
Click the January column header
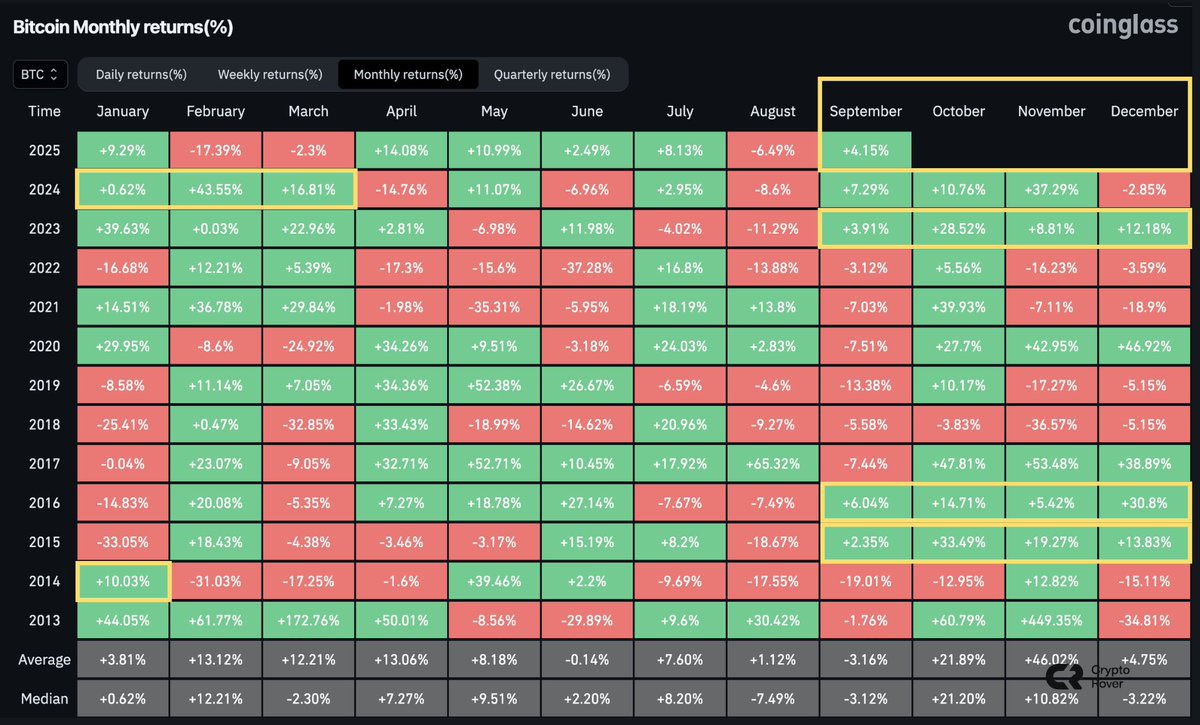(x=122, y=111)
